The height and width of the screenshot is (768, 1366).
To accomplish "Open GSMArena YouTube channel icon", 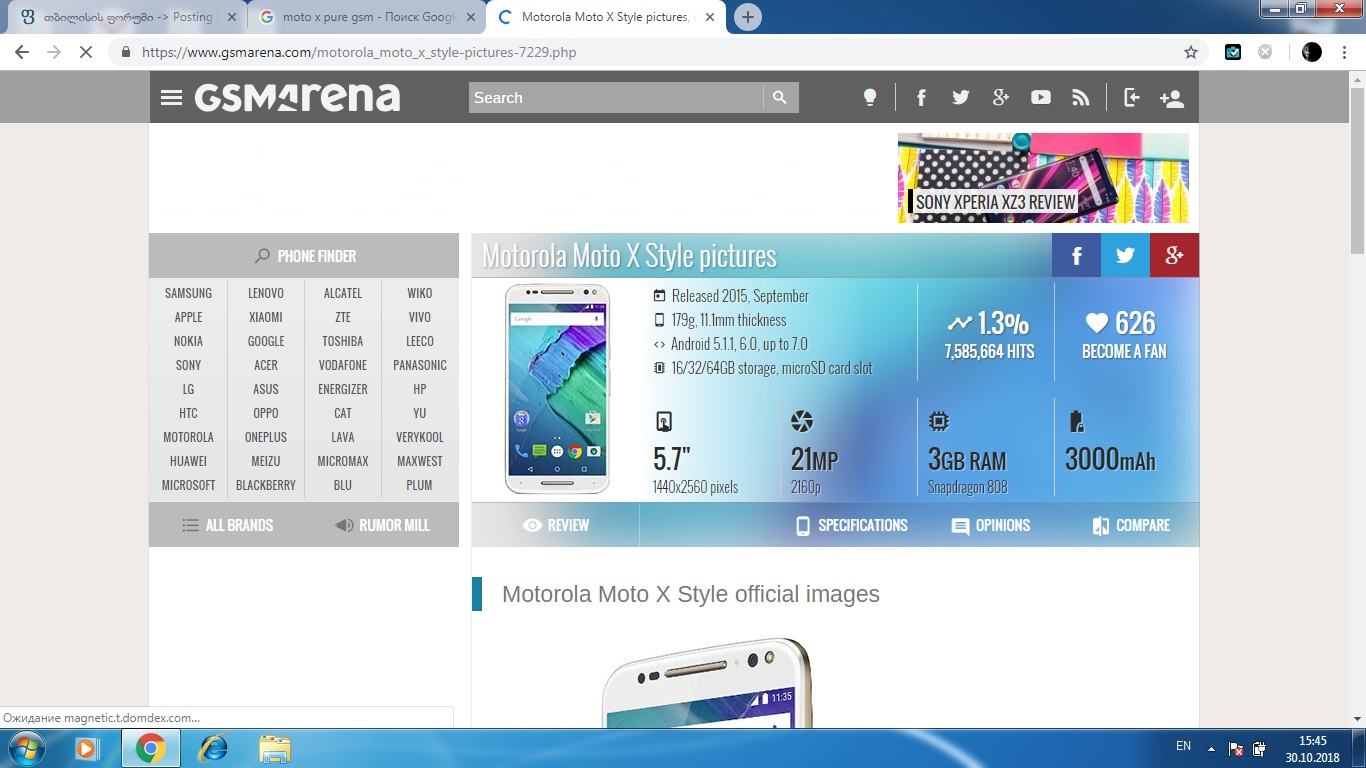I will coord(1041,98).
